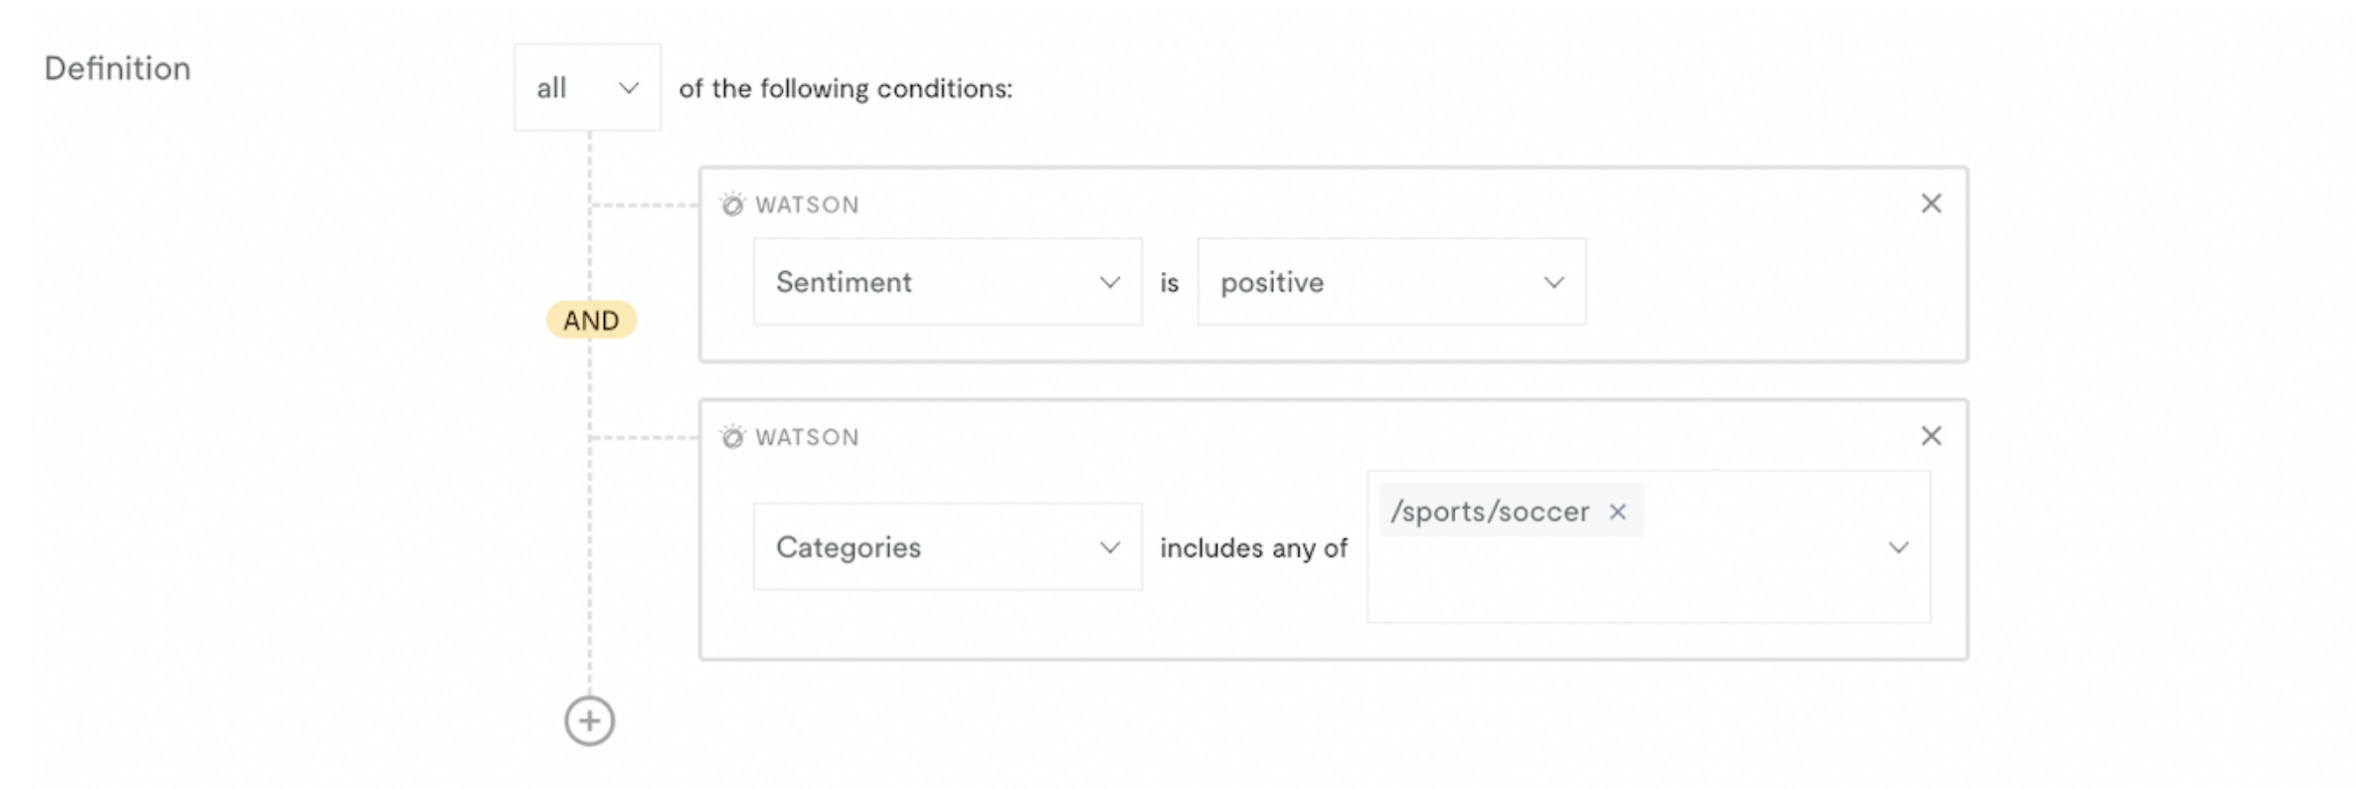Viewport: 2356px width, 789px height.
Task: Open the 'all' conditions dropdown
Action: click(587, 87)
